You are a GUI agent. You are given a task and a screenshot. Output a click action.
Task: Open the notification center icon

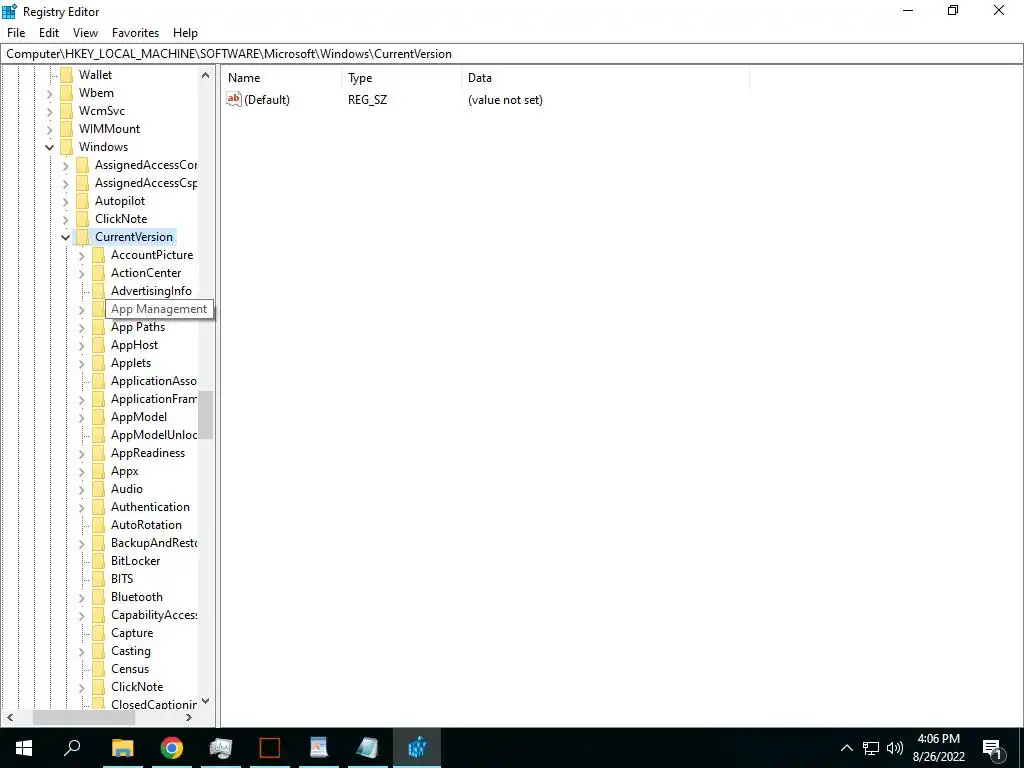click(x=993, y=749)
